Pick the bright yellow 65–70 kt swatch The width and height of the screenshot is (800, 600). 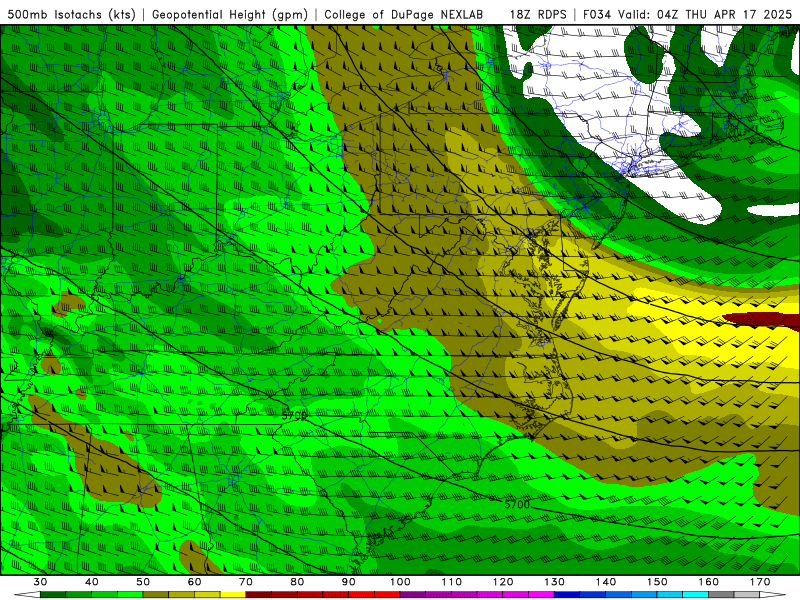233,595
